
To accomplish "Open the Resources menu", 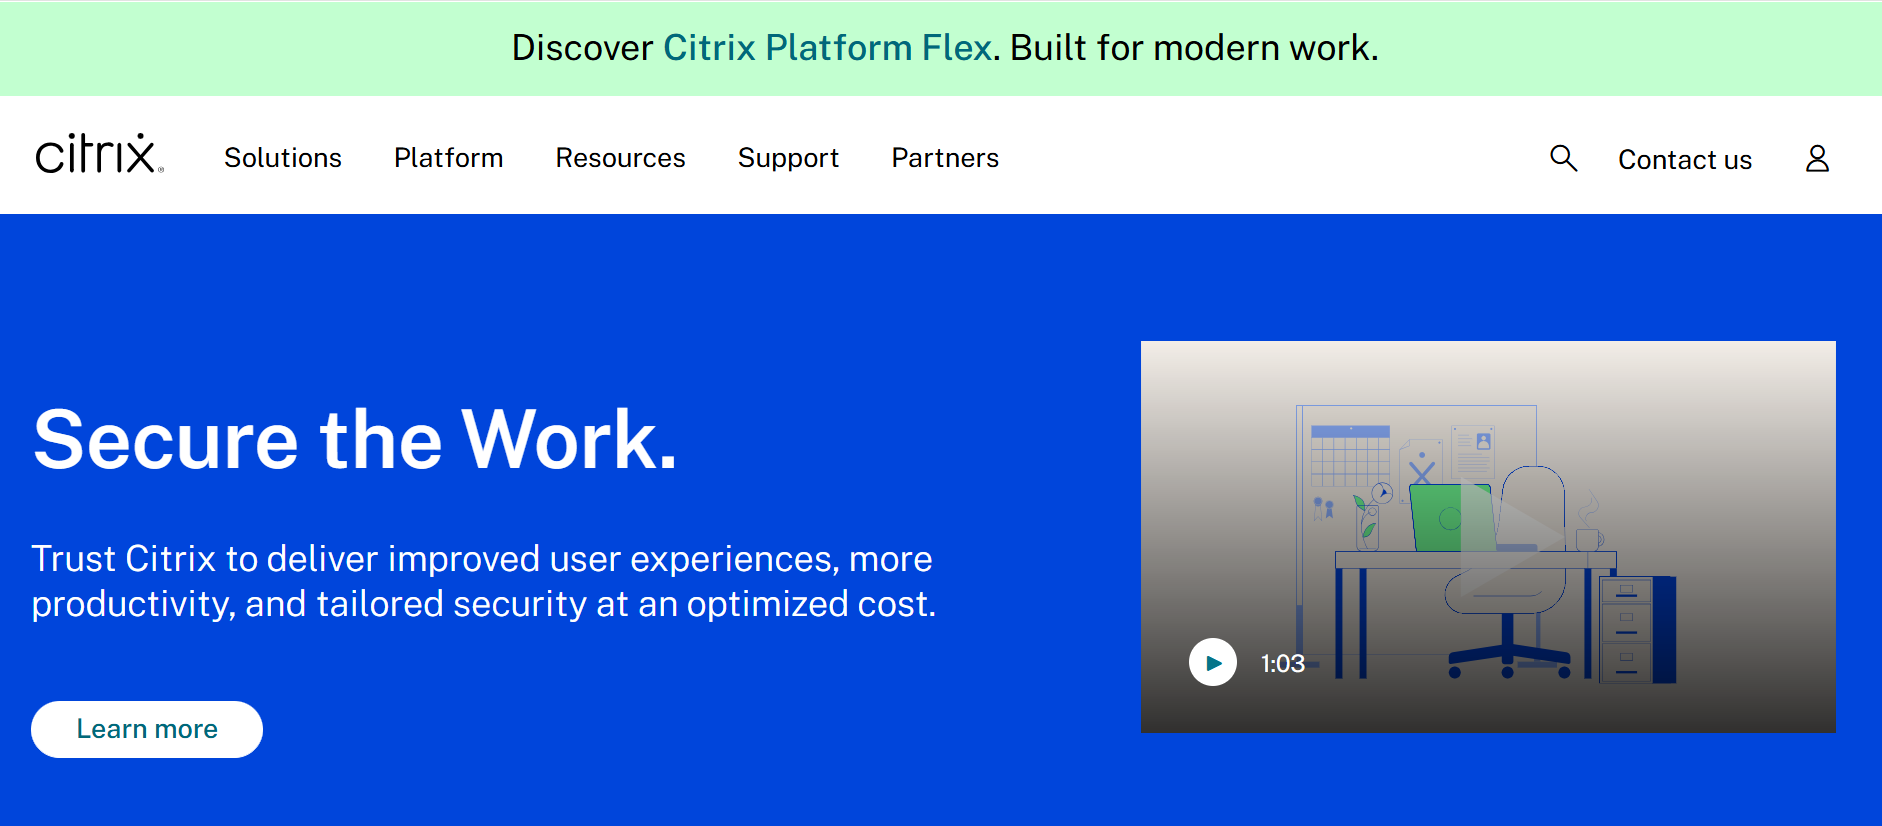I will pyautogui.click(x=620, y=158).
